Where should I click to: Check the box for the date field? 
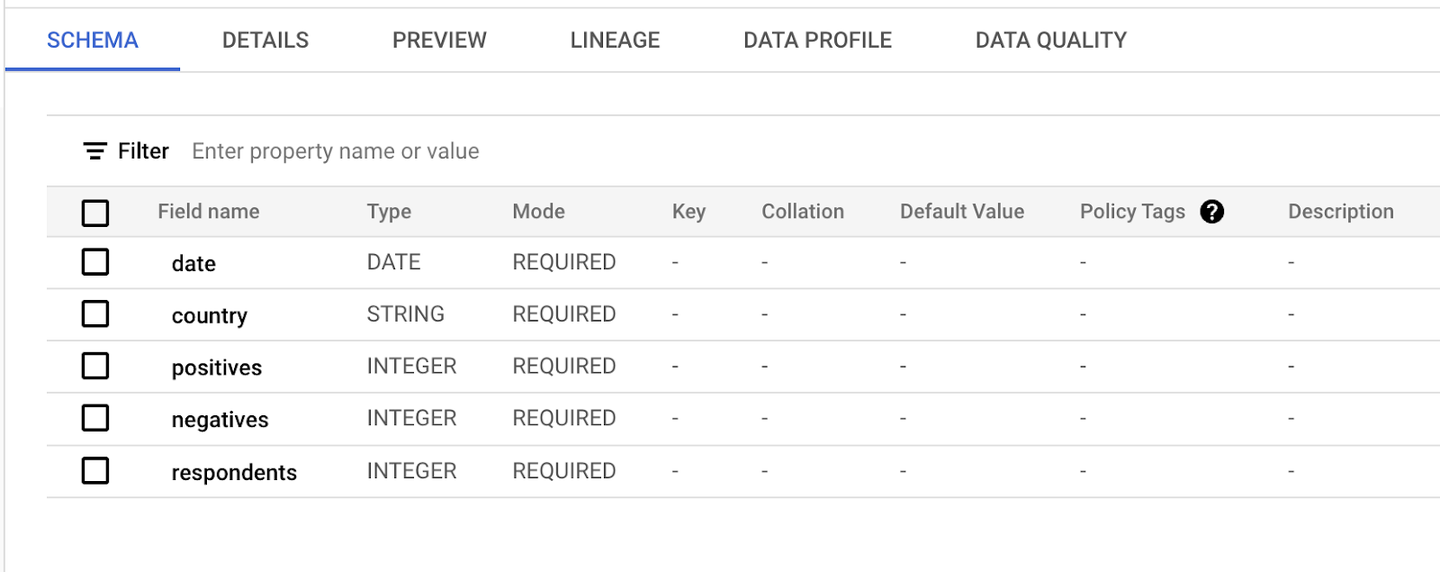pos(95,263)
